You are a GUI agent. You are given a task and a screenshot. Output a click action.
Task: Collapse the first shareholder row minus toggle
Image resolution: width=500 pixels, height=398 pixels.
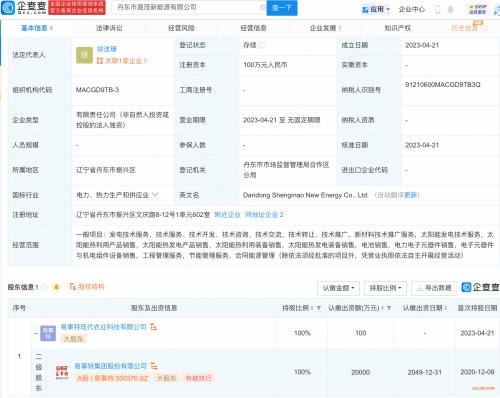click(x=36, y=333)
